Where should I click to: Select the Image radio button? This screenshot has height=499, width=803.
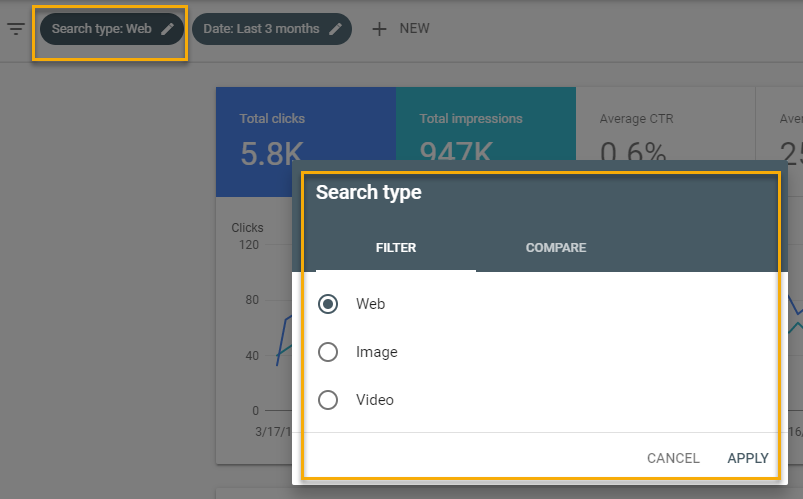[x=327, y=352]
